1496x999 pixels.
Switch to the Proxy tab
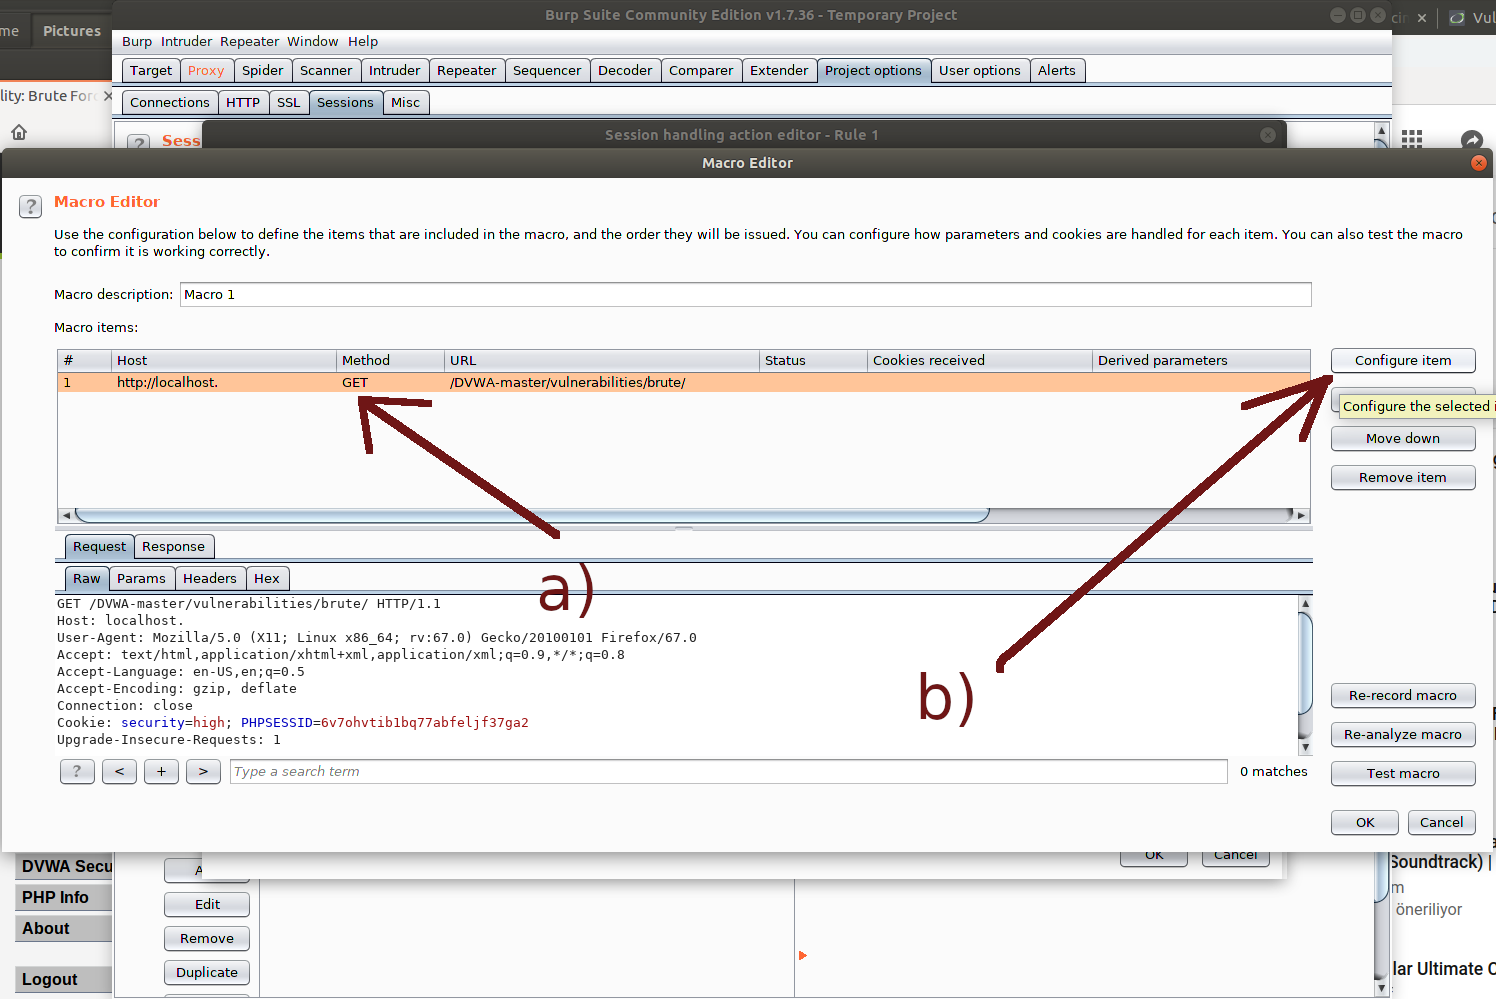click(x=206, y=70)
